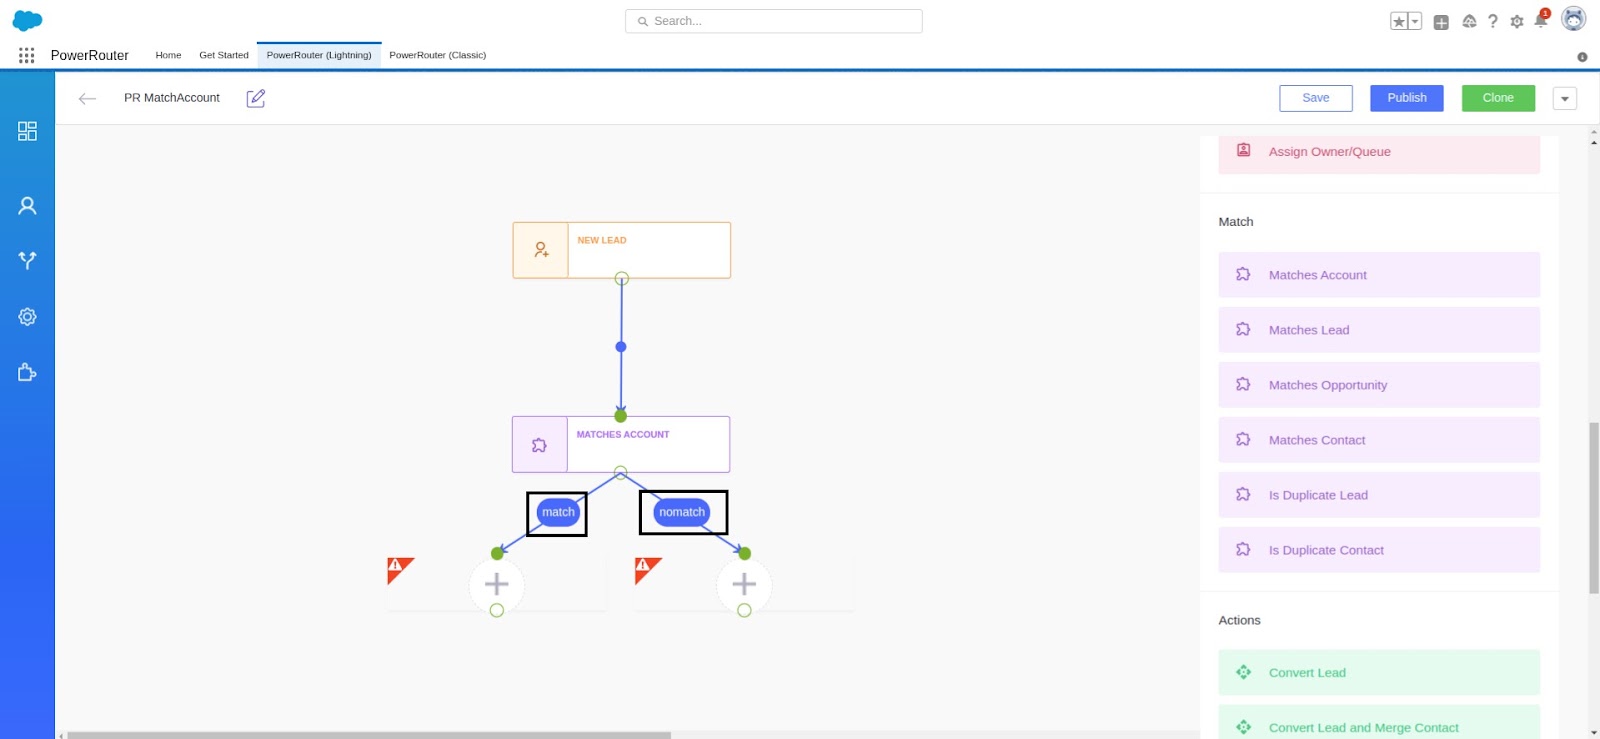This screenshot has height=739, width=1600.
Task: Open the user icon in left sidebar
Action: (27, 206)
